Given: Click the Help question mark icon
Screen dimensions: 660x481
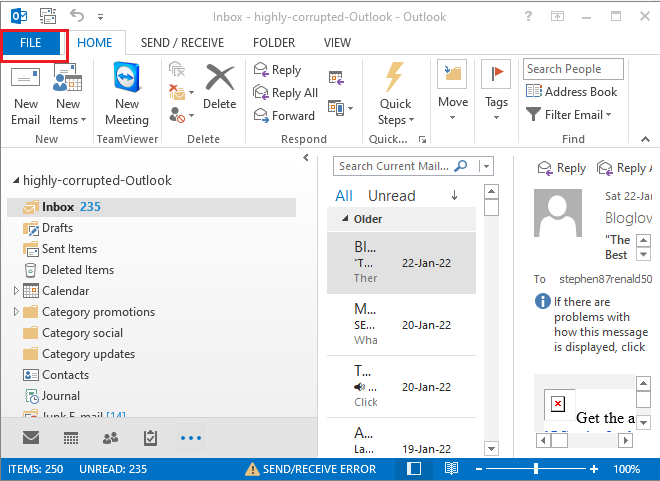Looking at the screenshot, I should click(528, 16).
